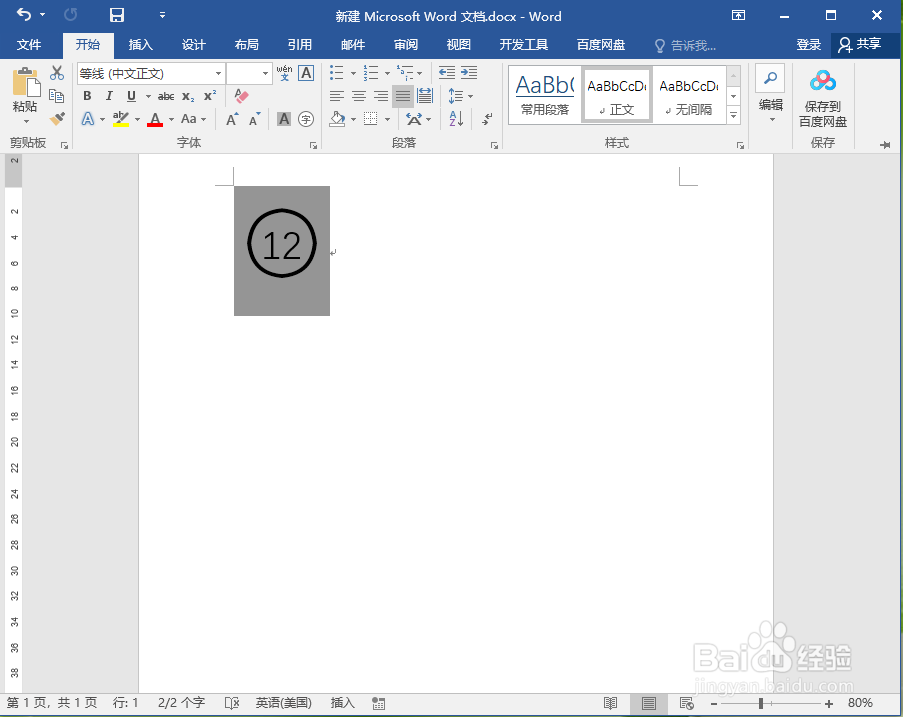Viewport: 903px width, 717px height.
Task: Open the line spacing dropdown
Action: click(461, 96)
